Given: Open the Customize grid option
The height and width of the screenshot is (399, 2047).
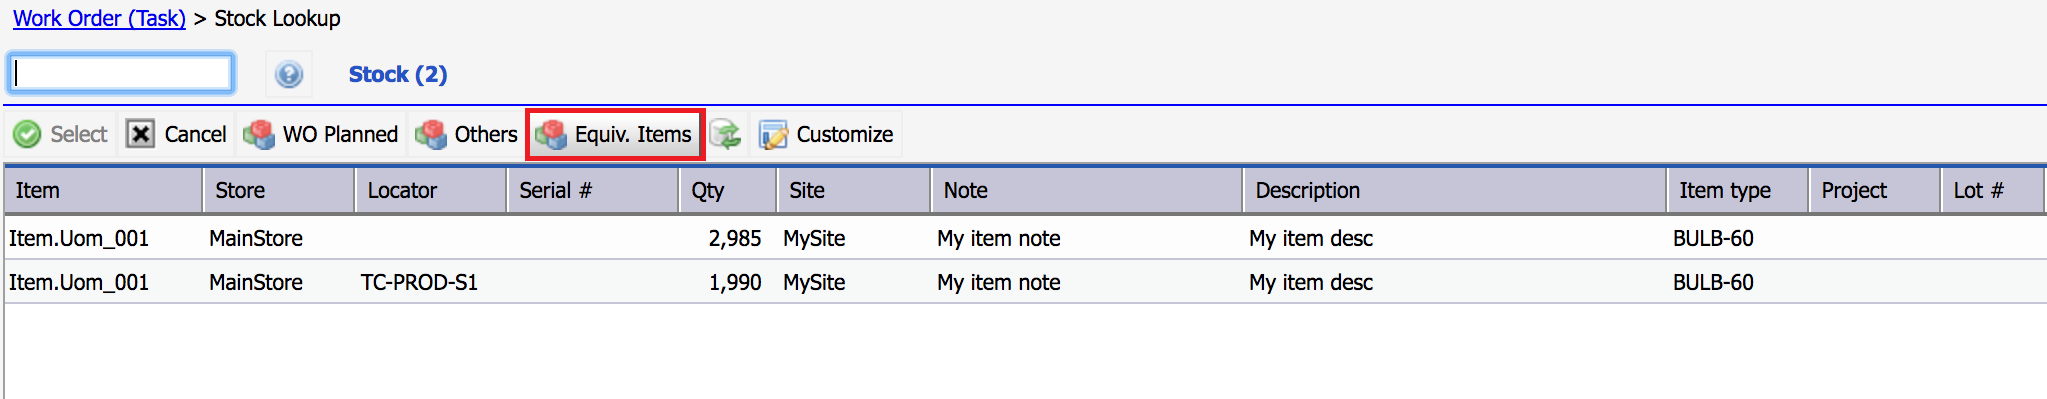Looking at the screenshot, I should (x=826, y=134).
